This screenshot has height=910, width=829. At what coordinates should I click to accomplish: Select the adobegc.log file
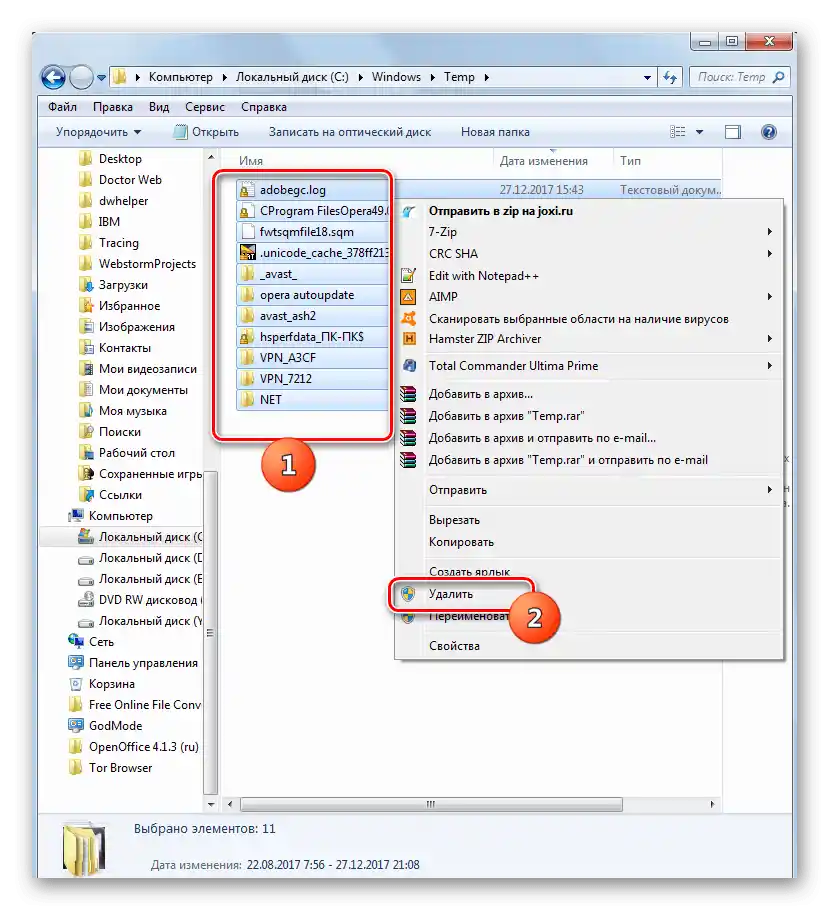(312, 190)
